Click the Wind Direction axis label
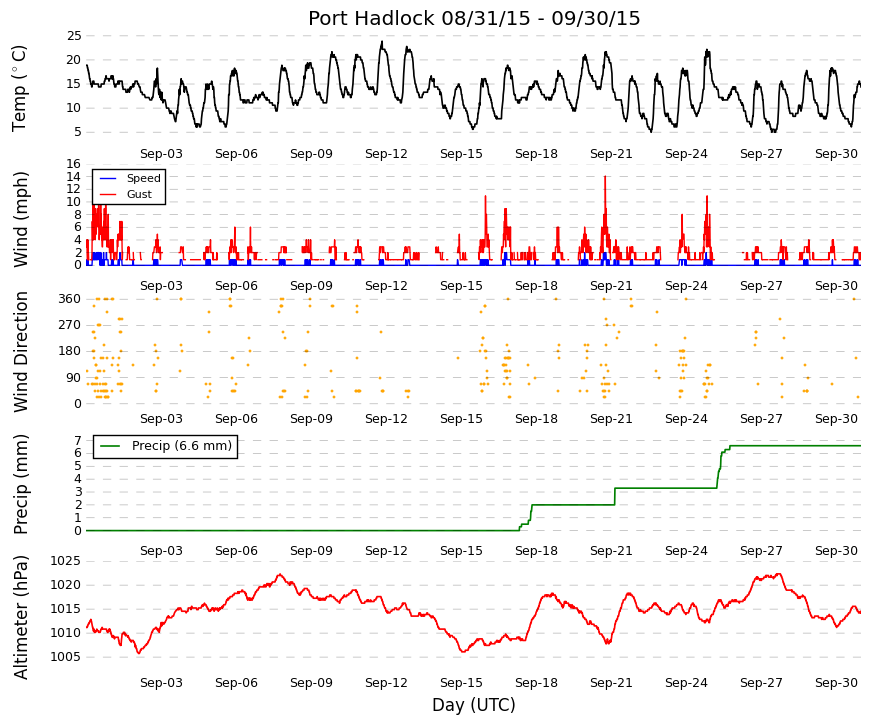The width and height of the screenshot is (871, 725). (20, 352)
